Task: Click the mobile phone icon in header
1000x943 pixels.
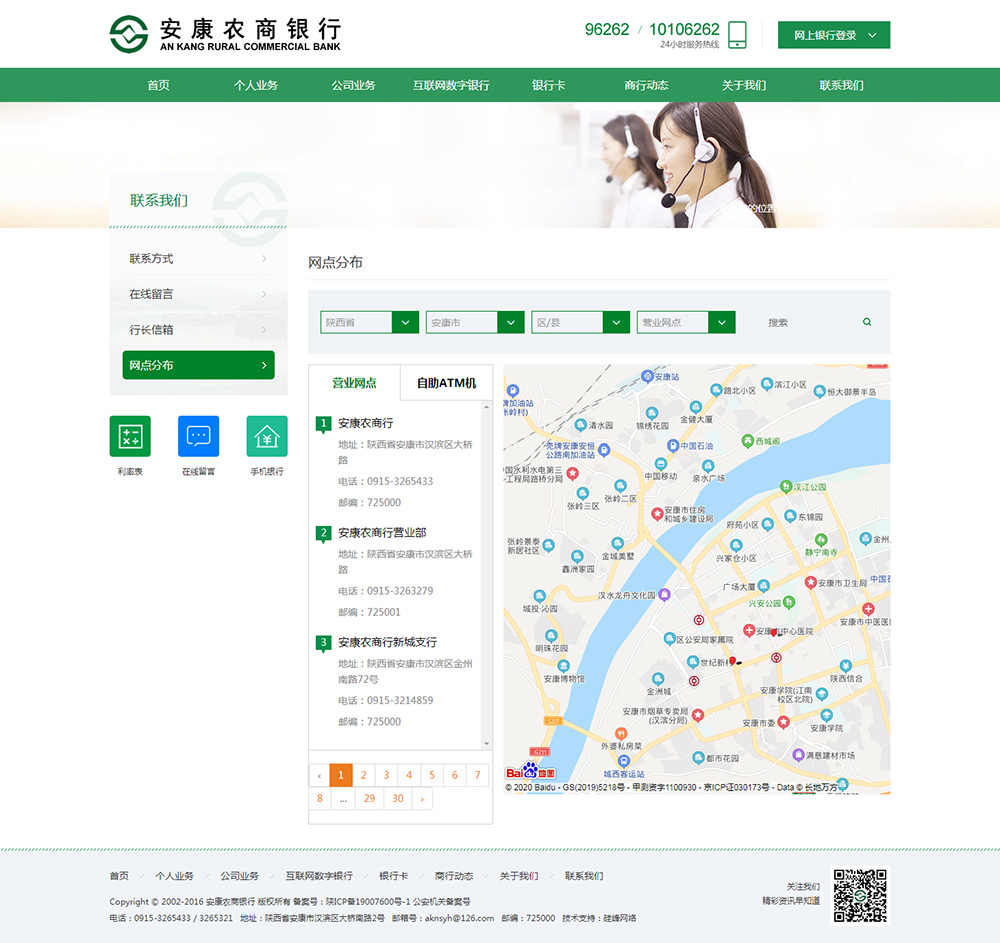Action: 738,35
